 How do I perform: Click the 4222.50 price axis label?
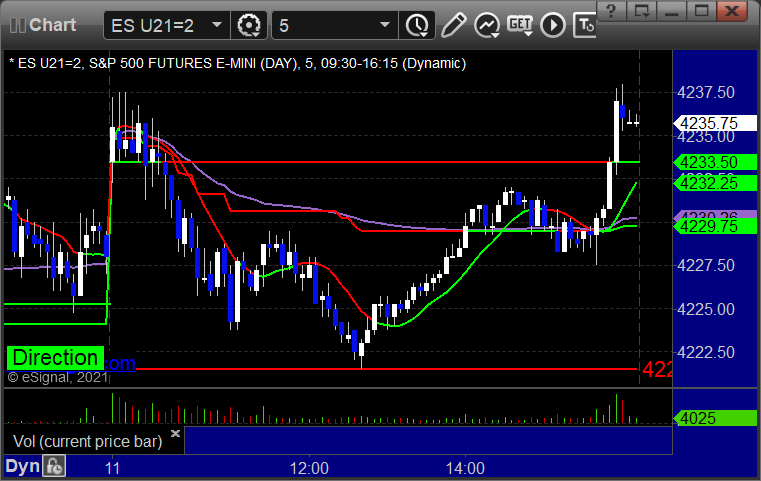point(706,352)
